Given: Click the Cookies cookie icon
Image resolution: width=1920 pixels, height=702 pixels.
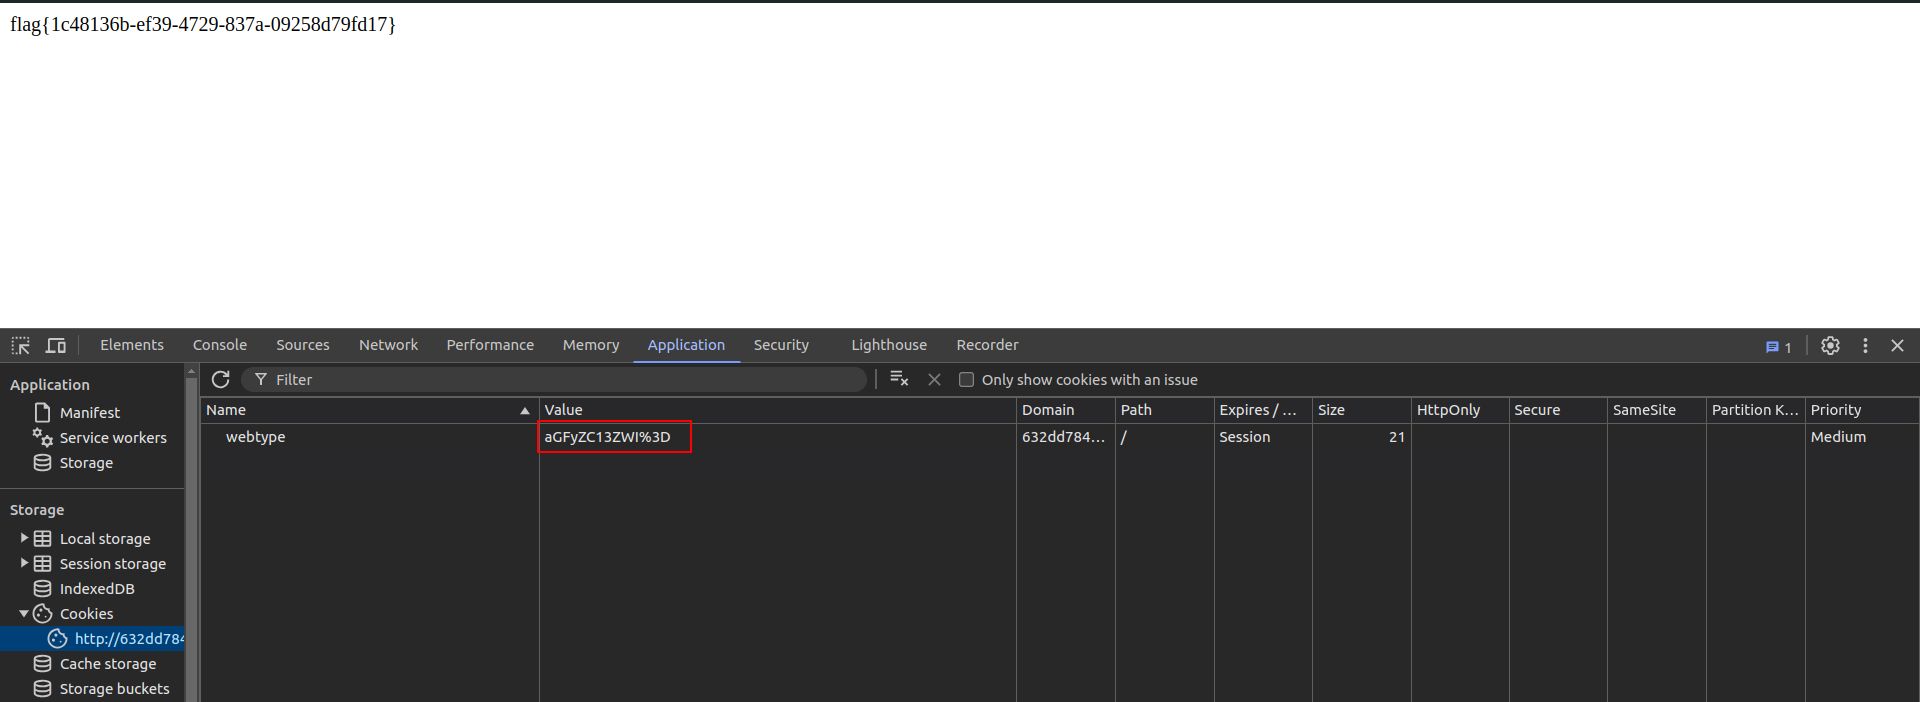Looking at the screenshot, I should click(42, 613).
